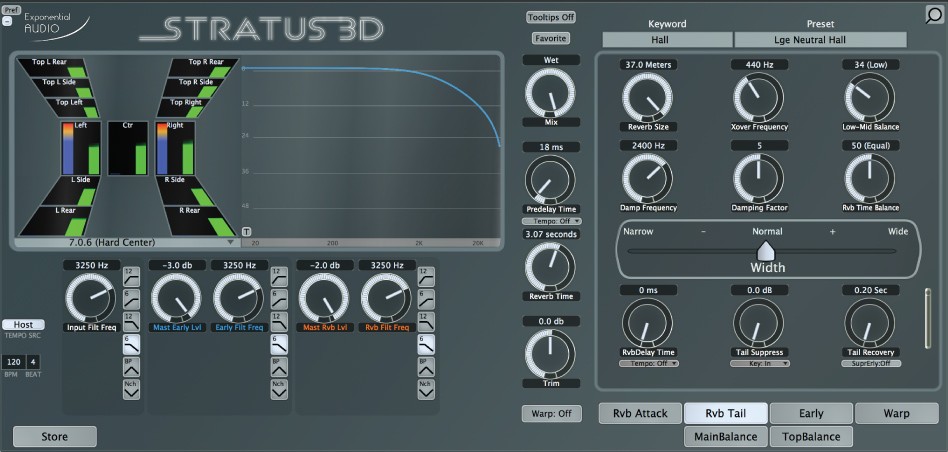Image resolution: width=948 pixels, height=452 pixels.
Task: Click the Rvb Time Balance knob
Action: (870, 178)
